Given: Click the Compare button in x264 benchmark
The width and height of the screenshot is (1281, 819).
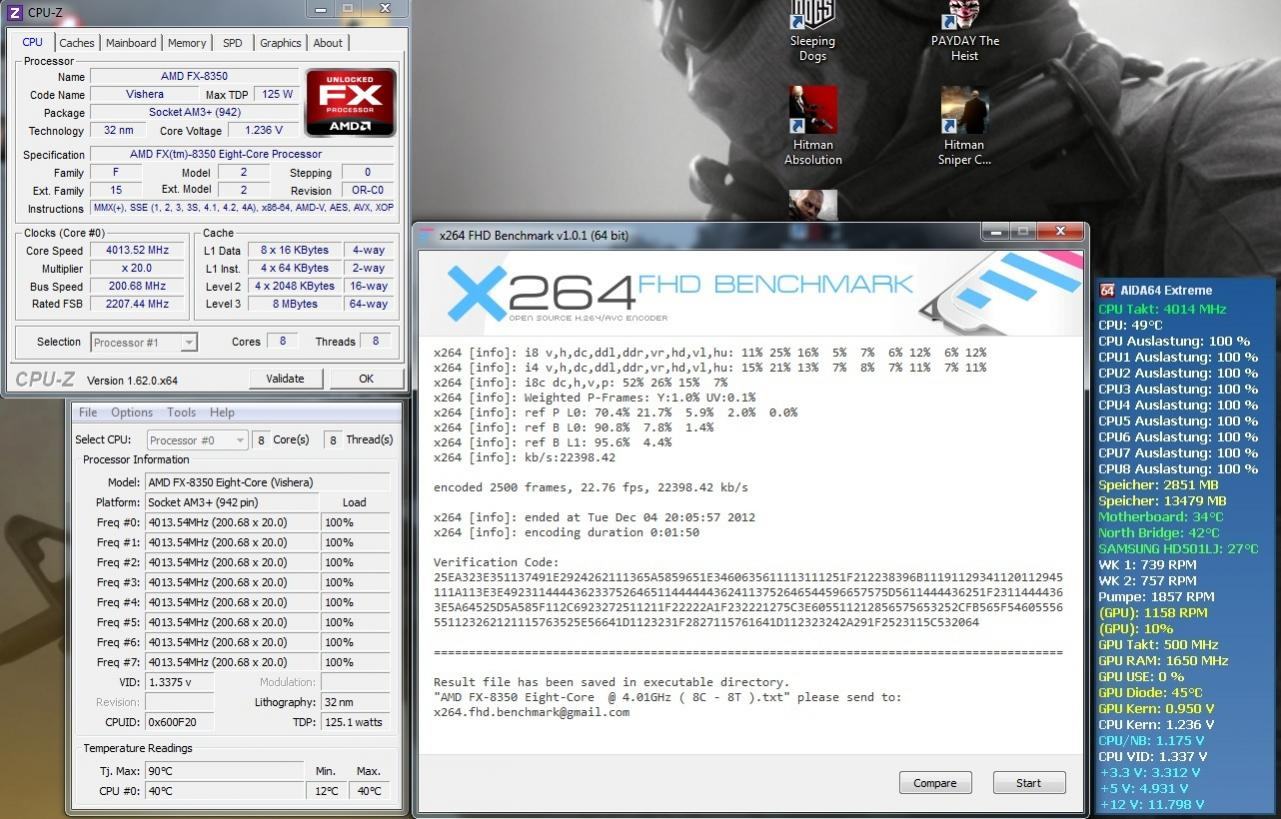Looking at the screenshot, I should (935, 783).
